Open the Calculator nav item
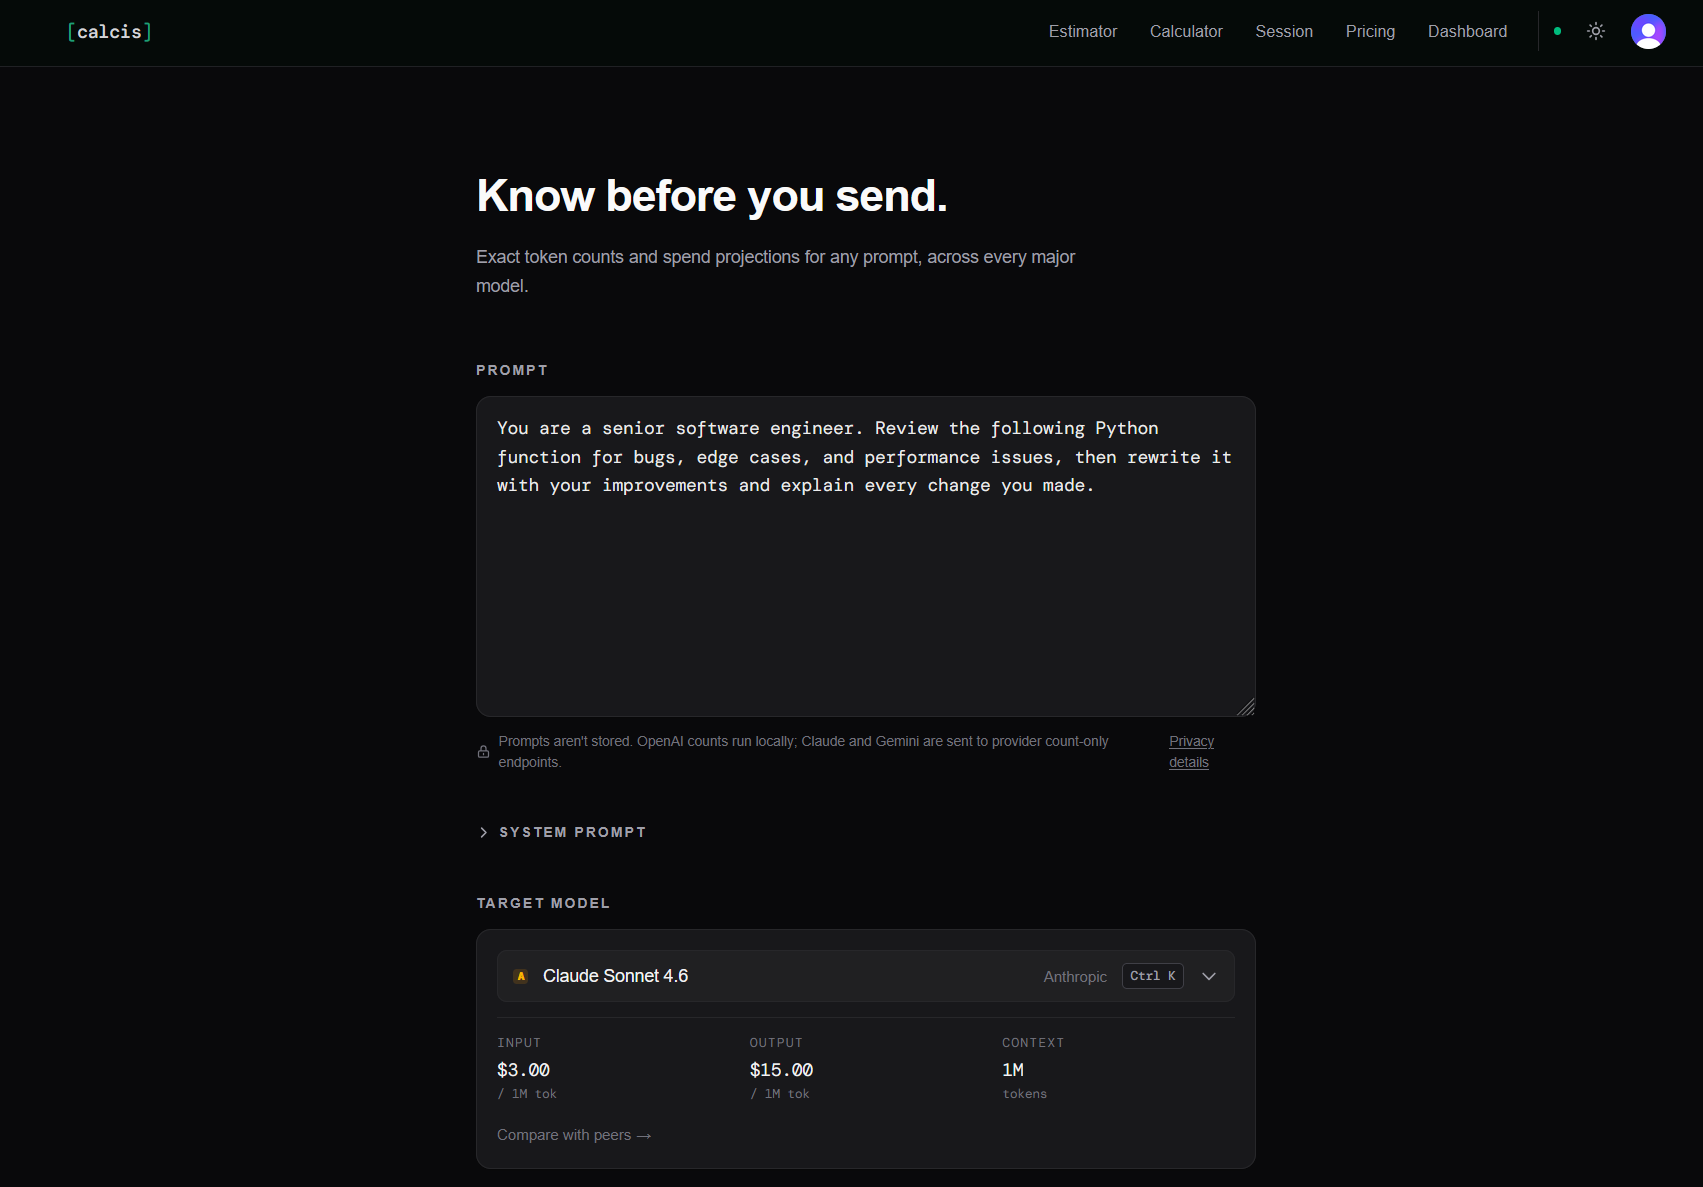The image size is (1703, 1187). click(1186, 32)
